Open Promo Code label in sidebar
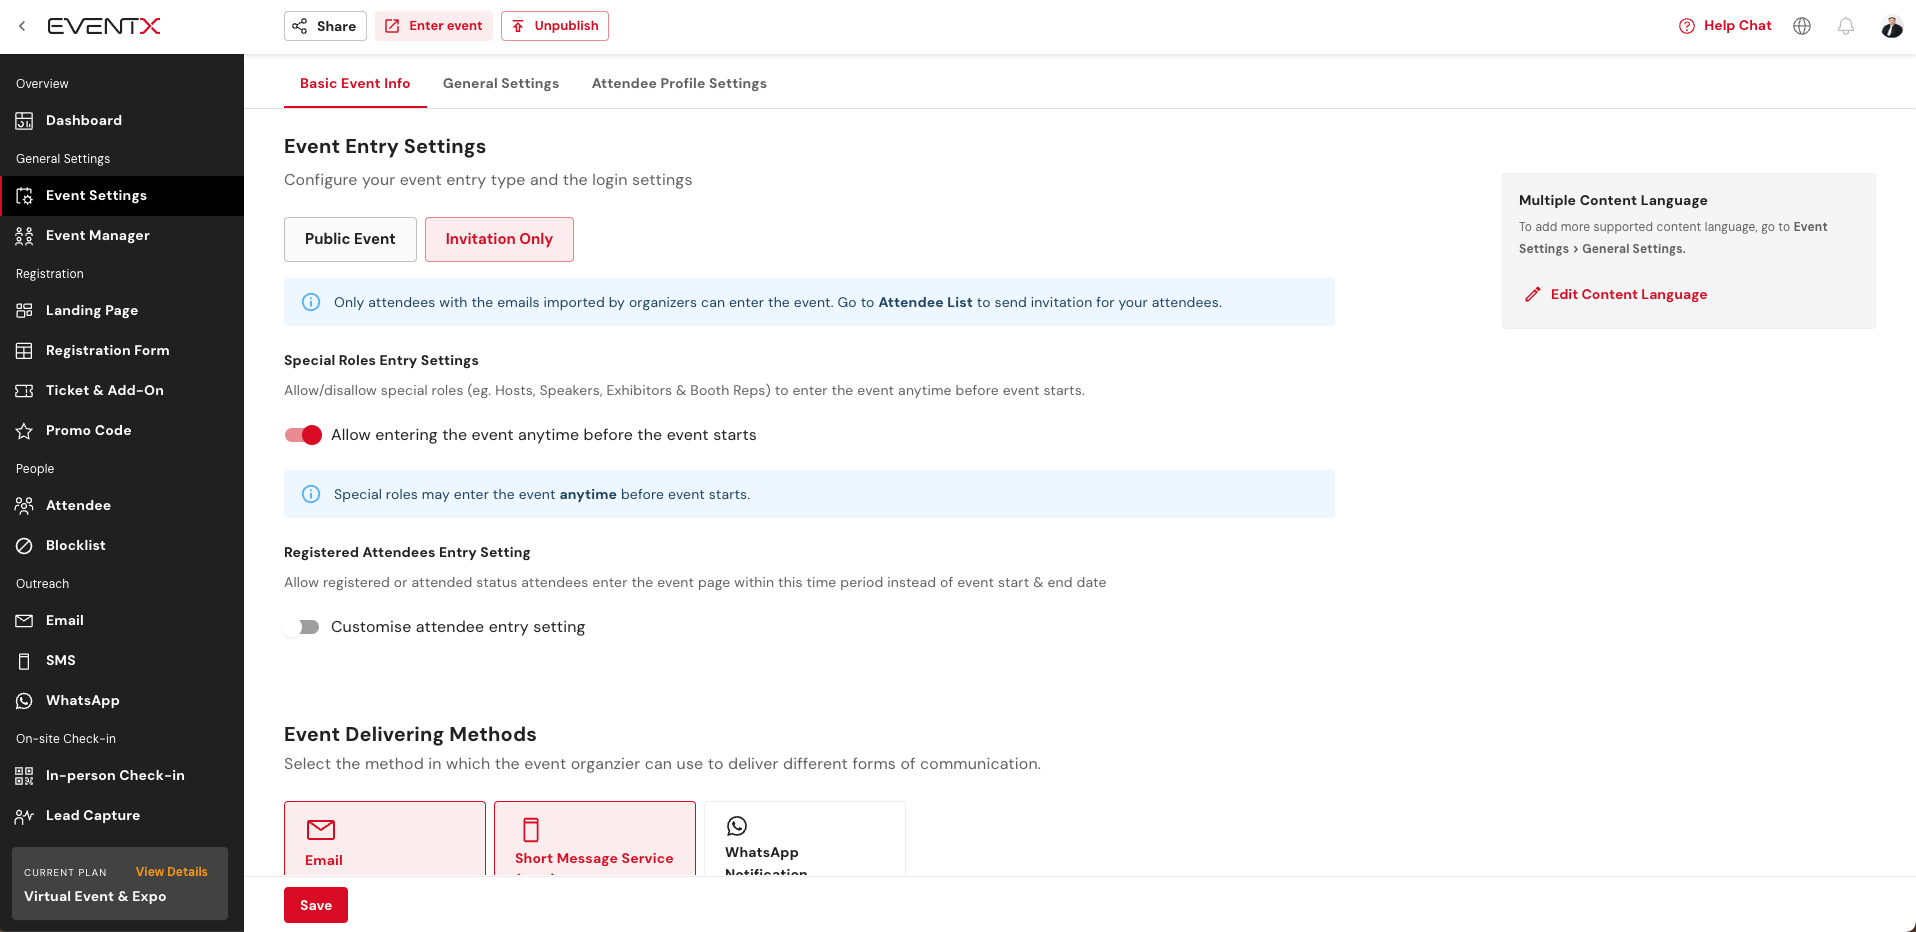The width and height of the screenshot is (1916, 932). [89, 430]
